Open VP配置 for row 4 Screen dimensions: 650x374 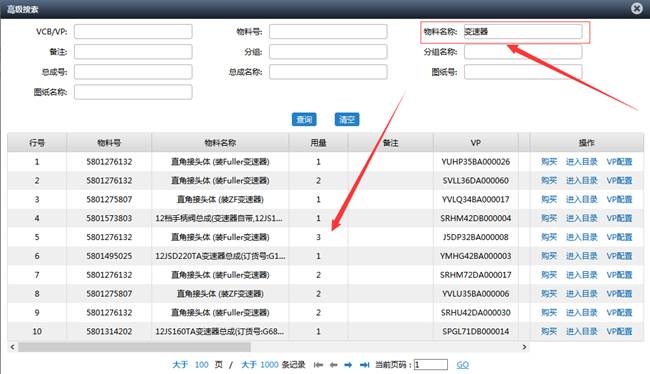coord(619,218)
